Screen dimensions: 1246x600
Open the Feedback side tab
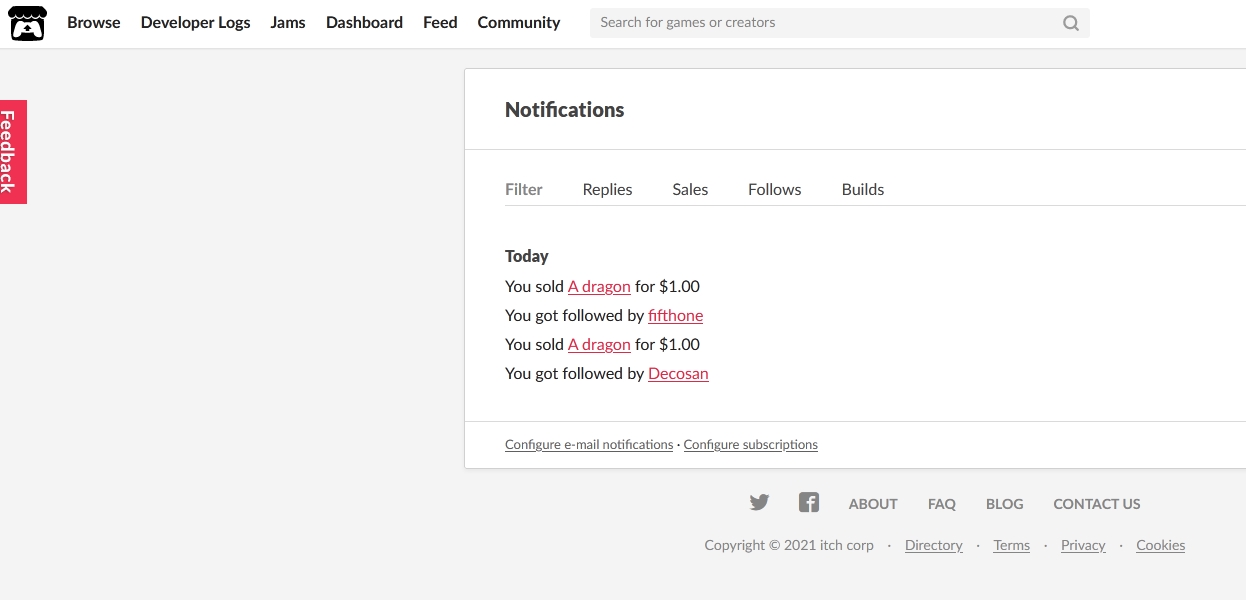[13, 152]
